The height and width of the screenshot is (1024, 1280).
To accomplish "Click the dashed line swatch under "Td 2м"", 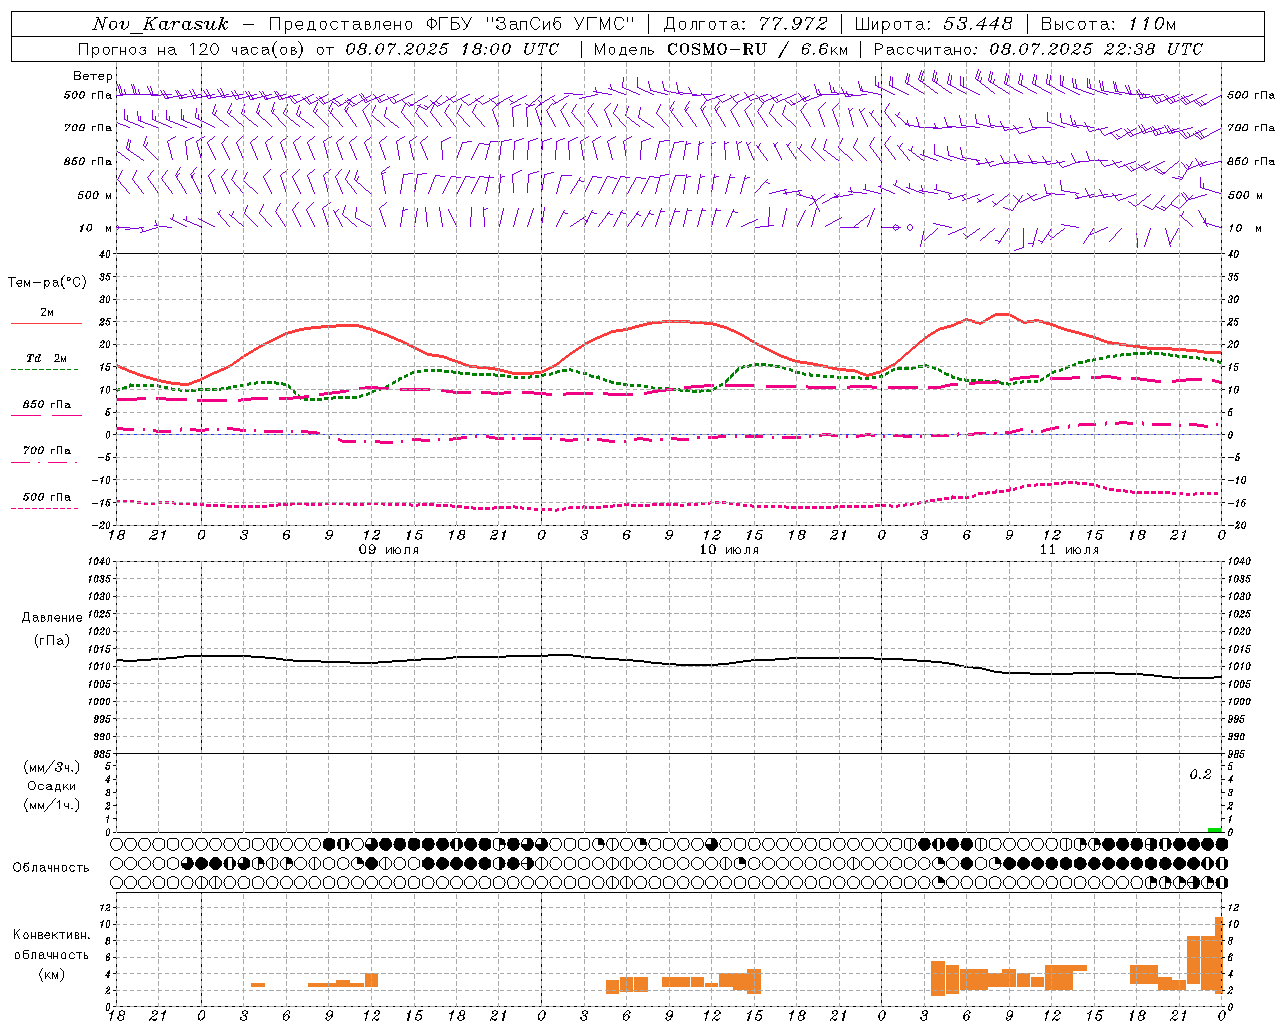I will 45,370.
